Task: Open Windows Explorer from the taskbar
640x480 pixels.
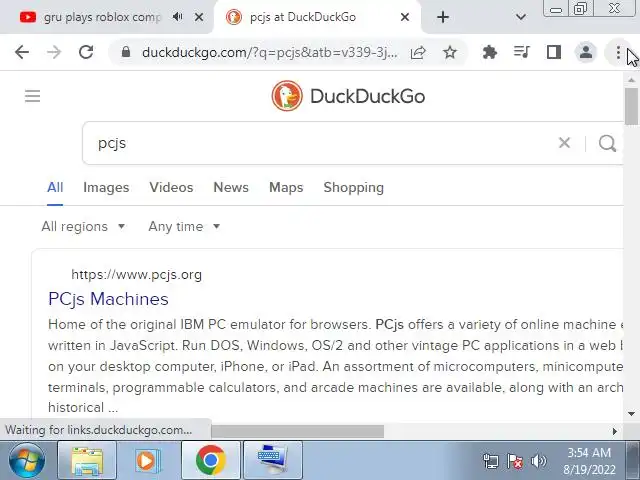Action: point(87,460)
